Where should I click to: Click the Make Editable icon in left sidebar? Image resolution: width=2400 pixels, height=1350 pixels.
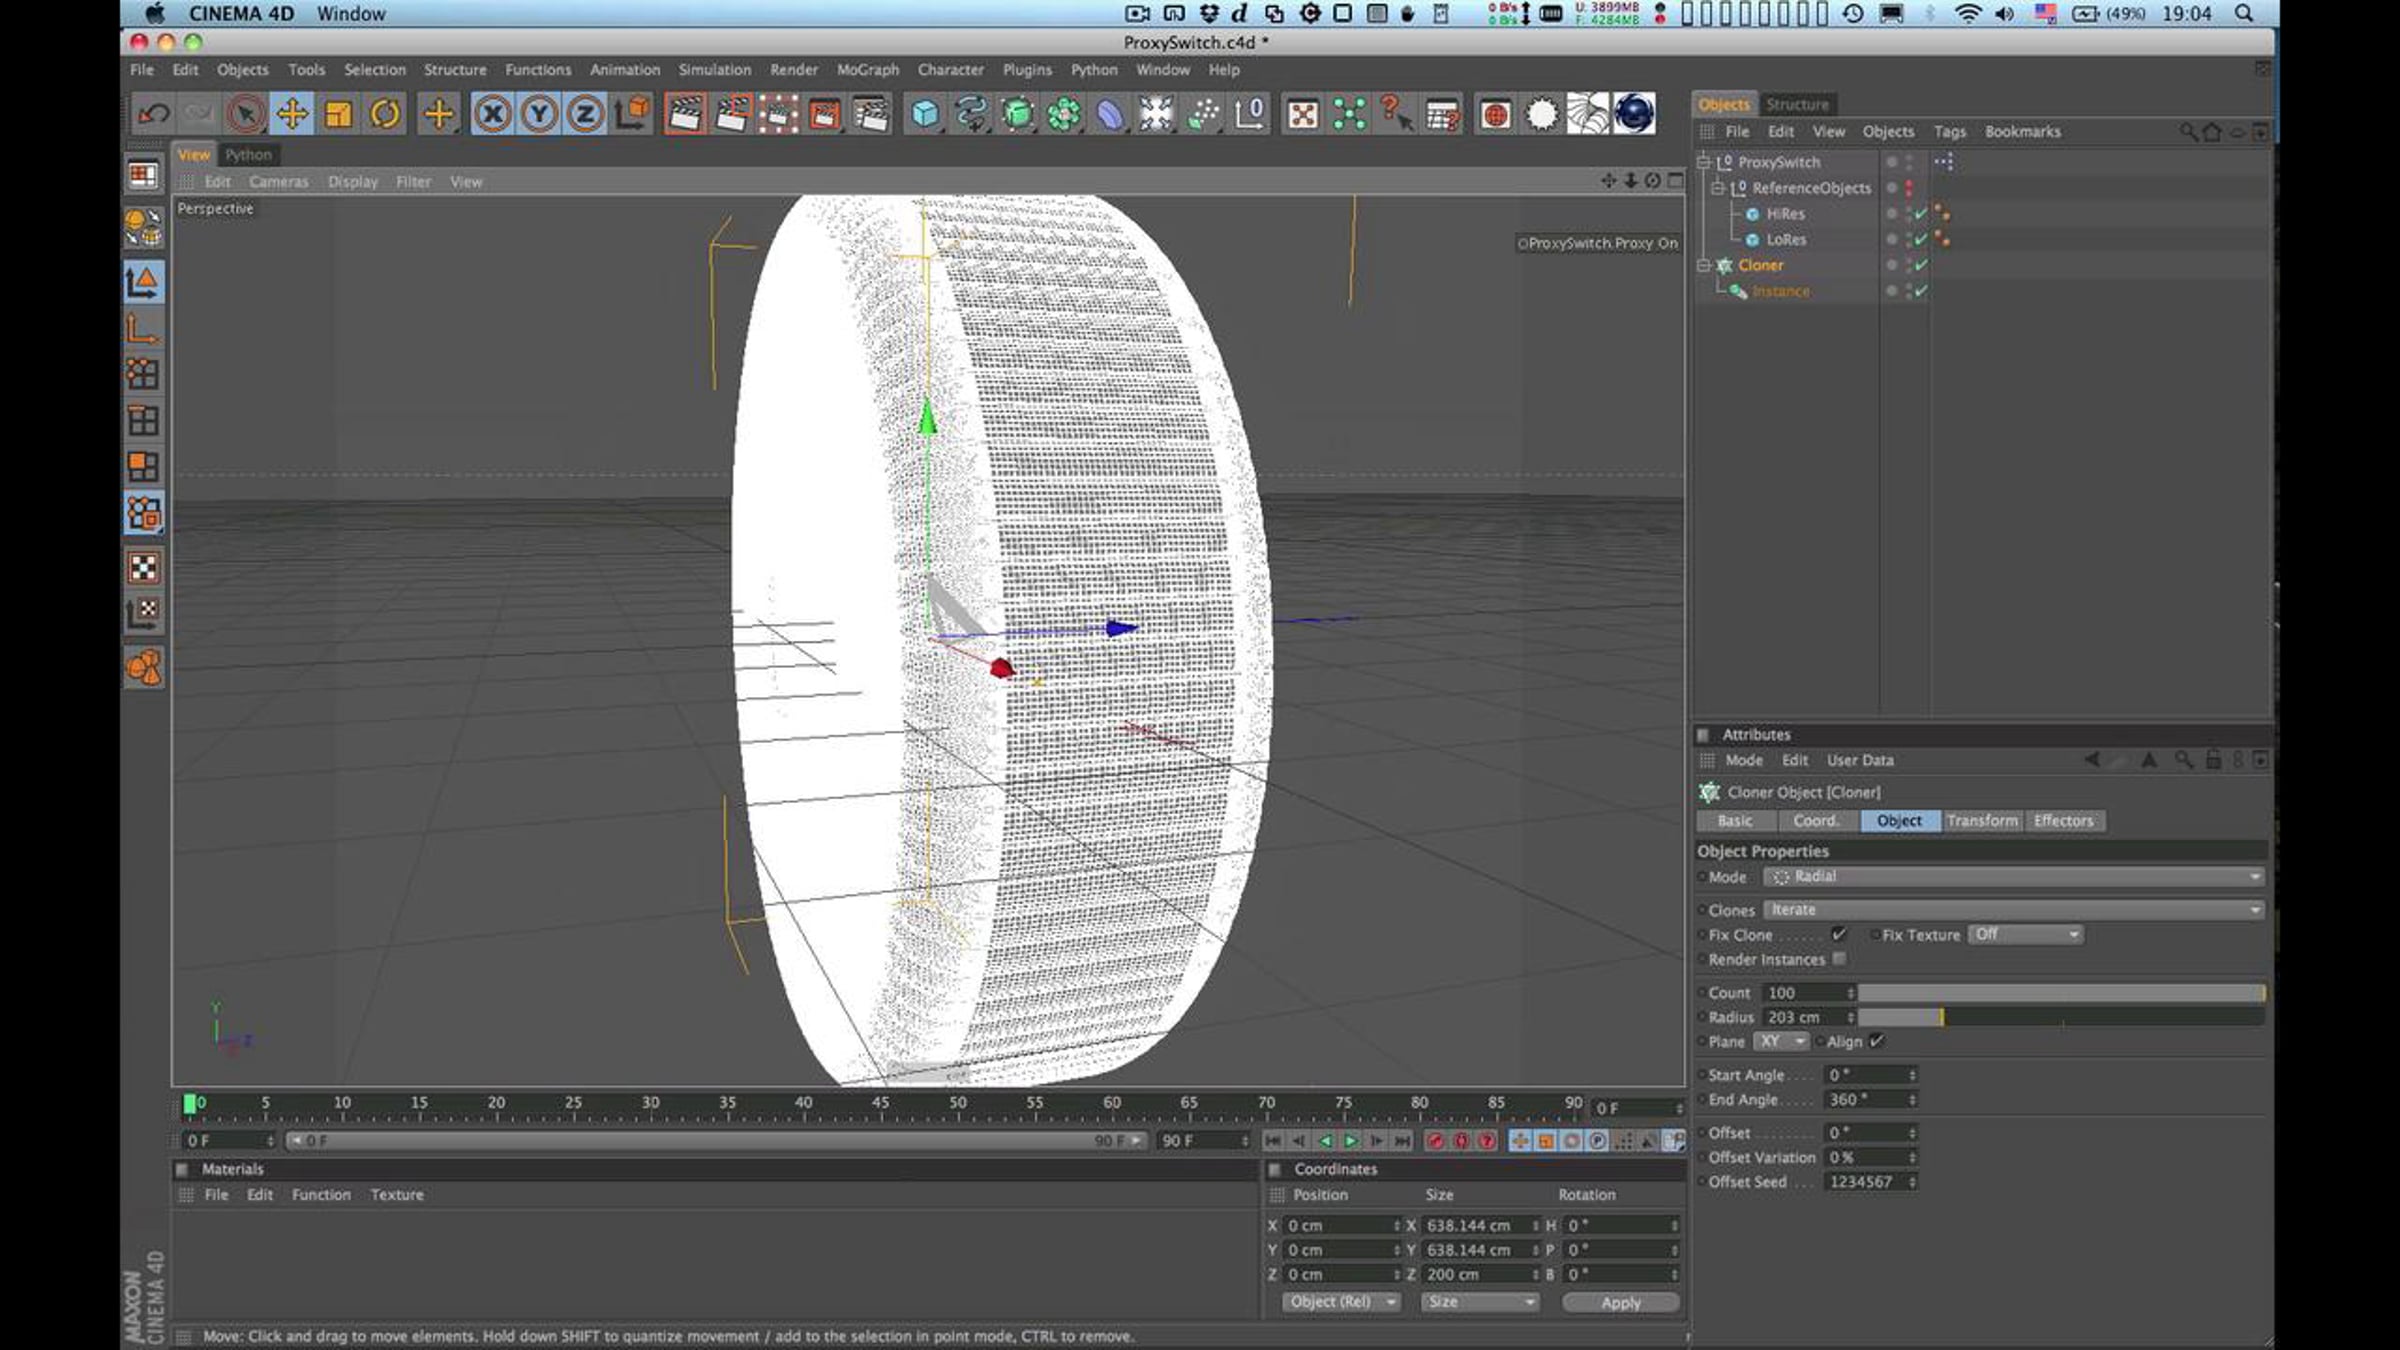[x=144, y=228]
